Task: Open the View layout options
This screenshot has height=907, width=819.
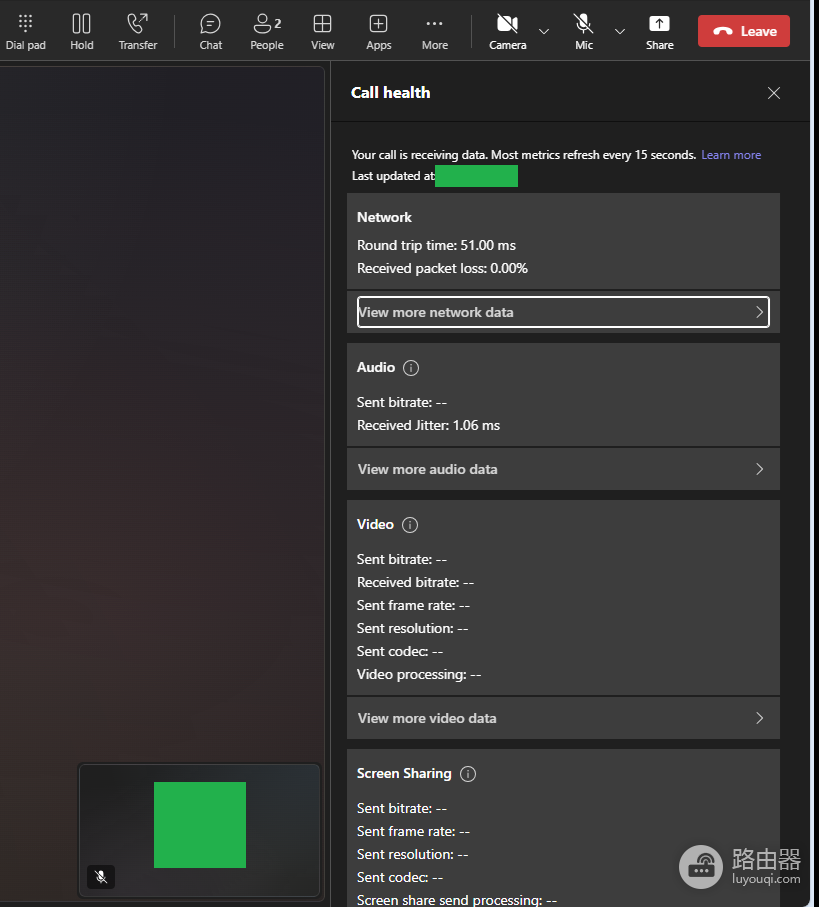Action: click(322, 32)
